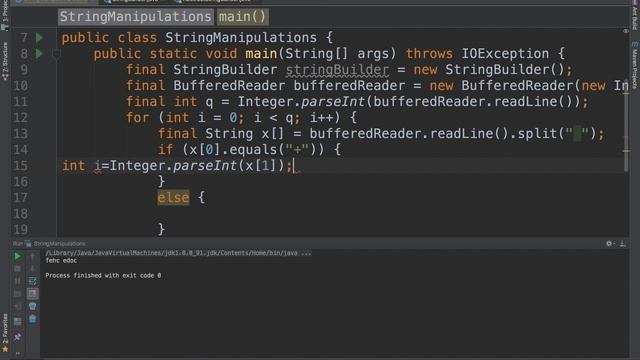The height and width of the screenshot is (360, 640).
Task: Click the StringManipulations breadcrumb
Action: [136, 17]
